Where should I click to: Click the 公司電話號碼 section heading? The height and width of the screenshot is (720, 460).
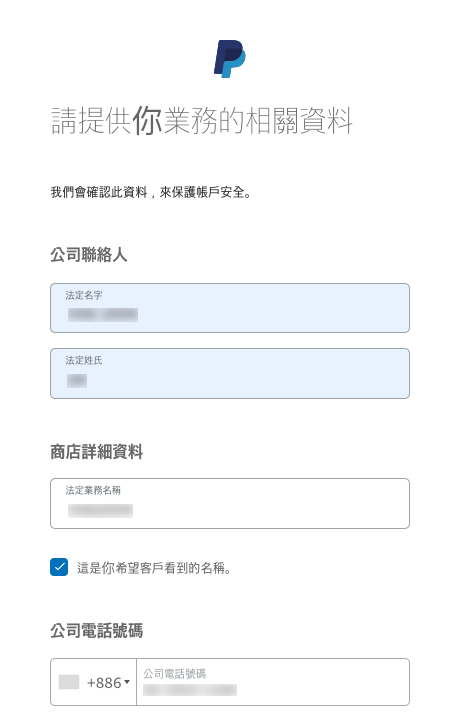(96, 630)
